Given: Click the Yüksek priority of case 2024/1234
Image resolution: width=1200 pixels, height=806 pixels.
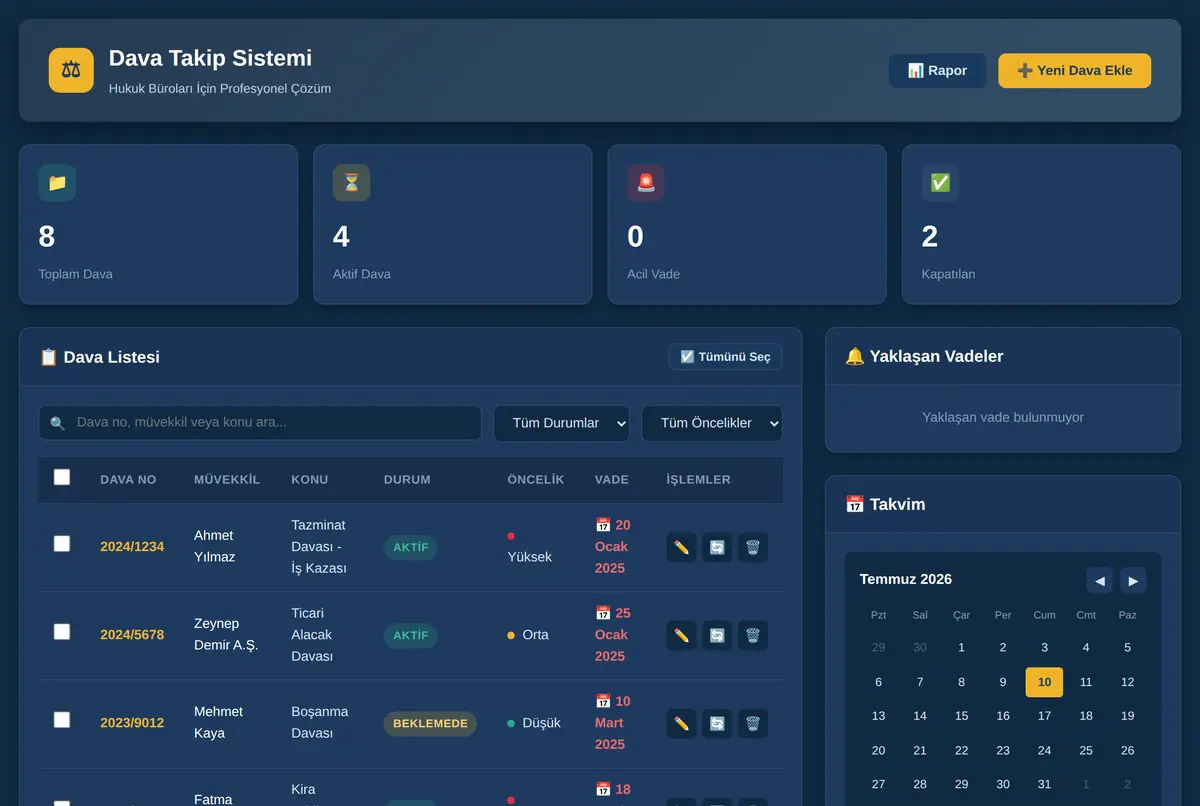Looking at the screenshot, I should [530, 547].
